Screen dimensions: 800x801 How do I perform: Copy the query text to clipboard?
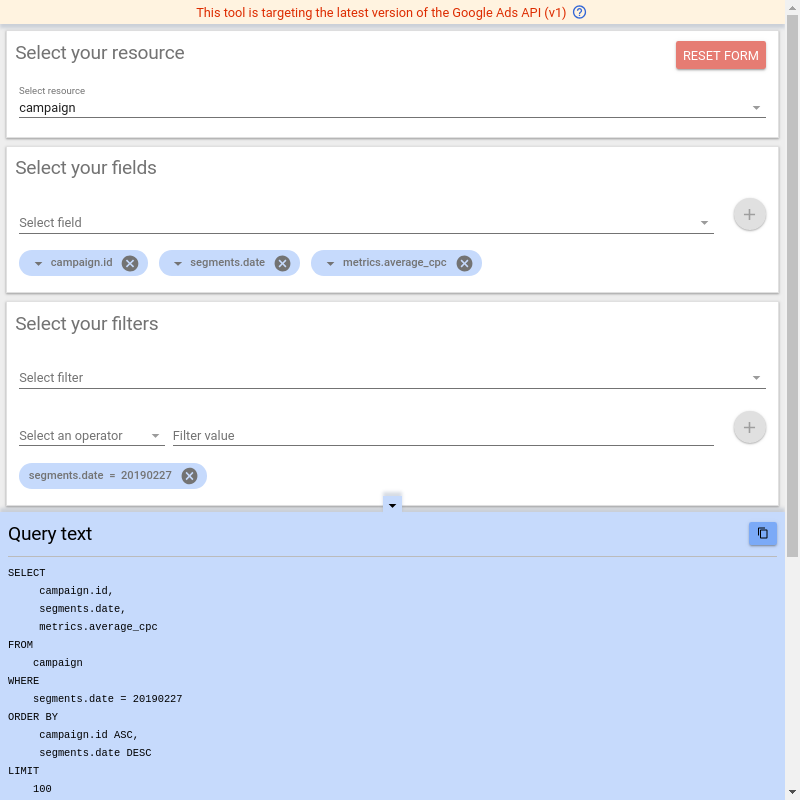tap(762, 533)
